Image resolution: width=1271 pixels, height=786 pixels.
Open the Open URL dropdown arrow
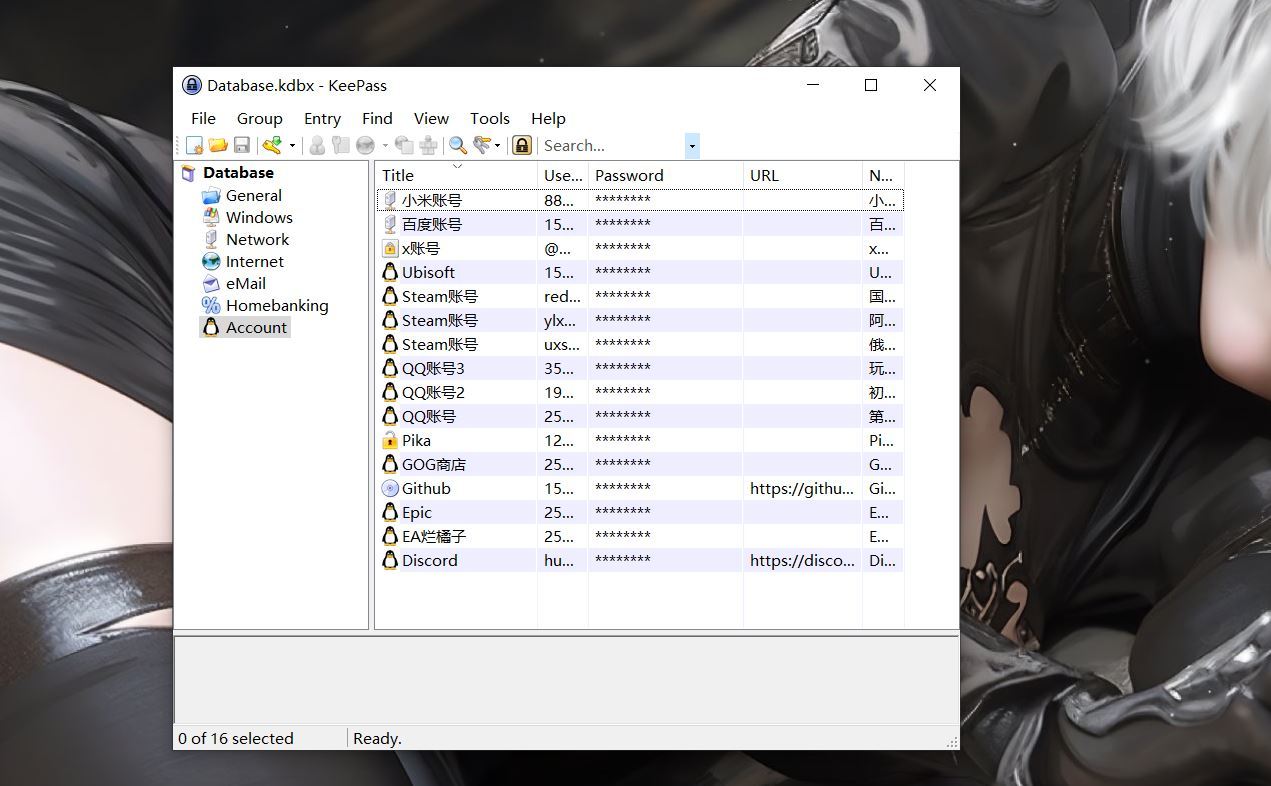point(385,146)
